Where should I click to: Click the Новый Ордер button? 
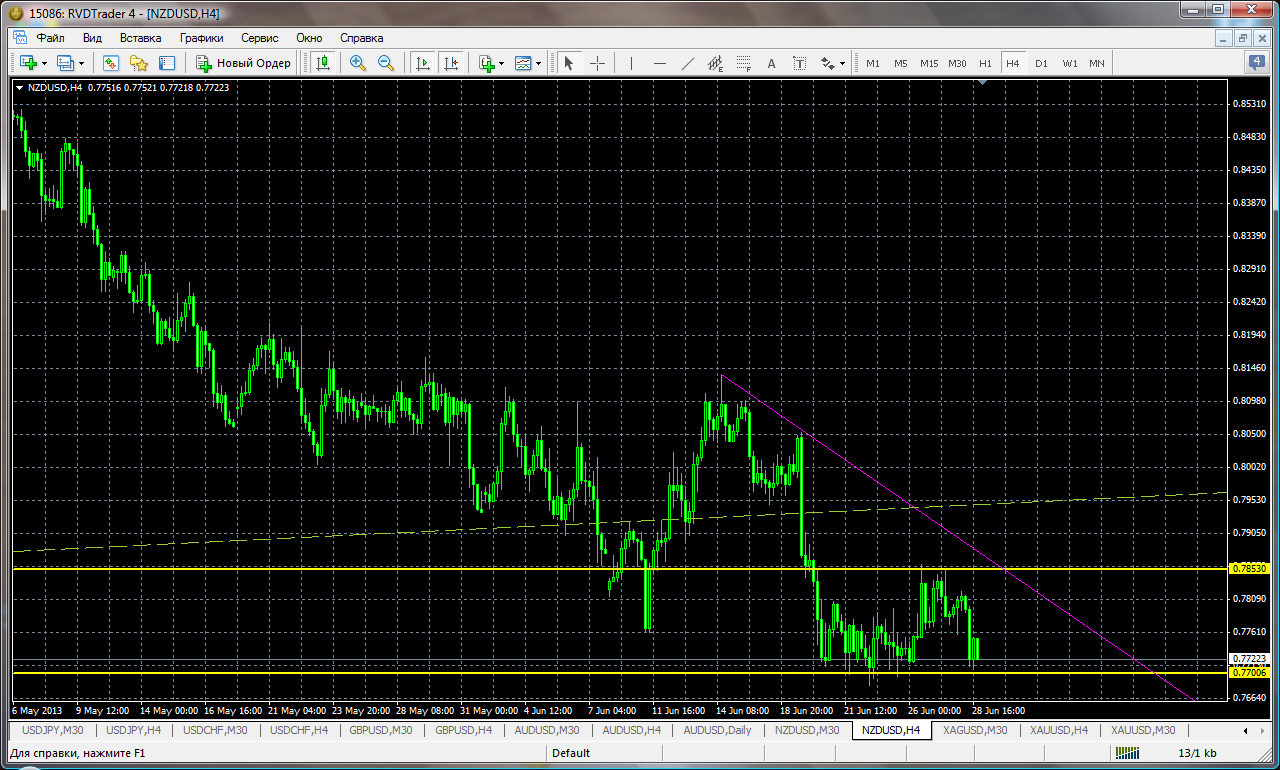pos(243,63)
